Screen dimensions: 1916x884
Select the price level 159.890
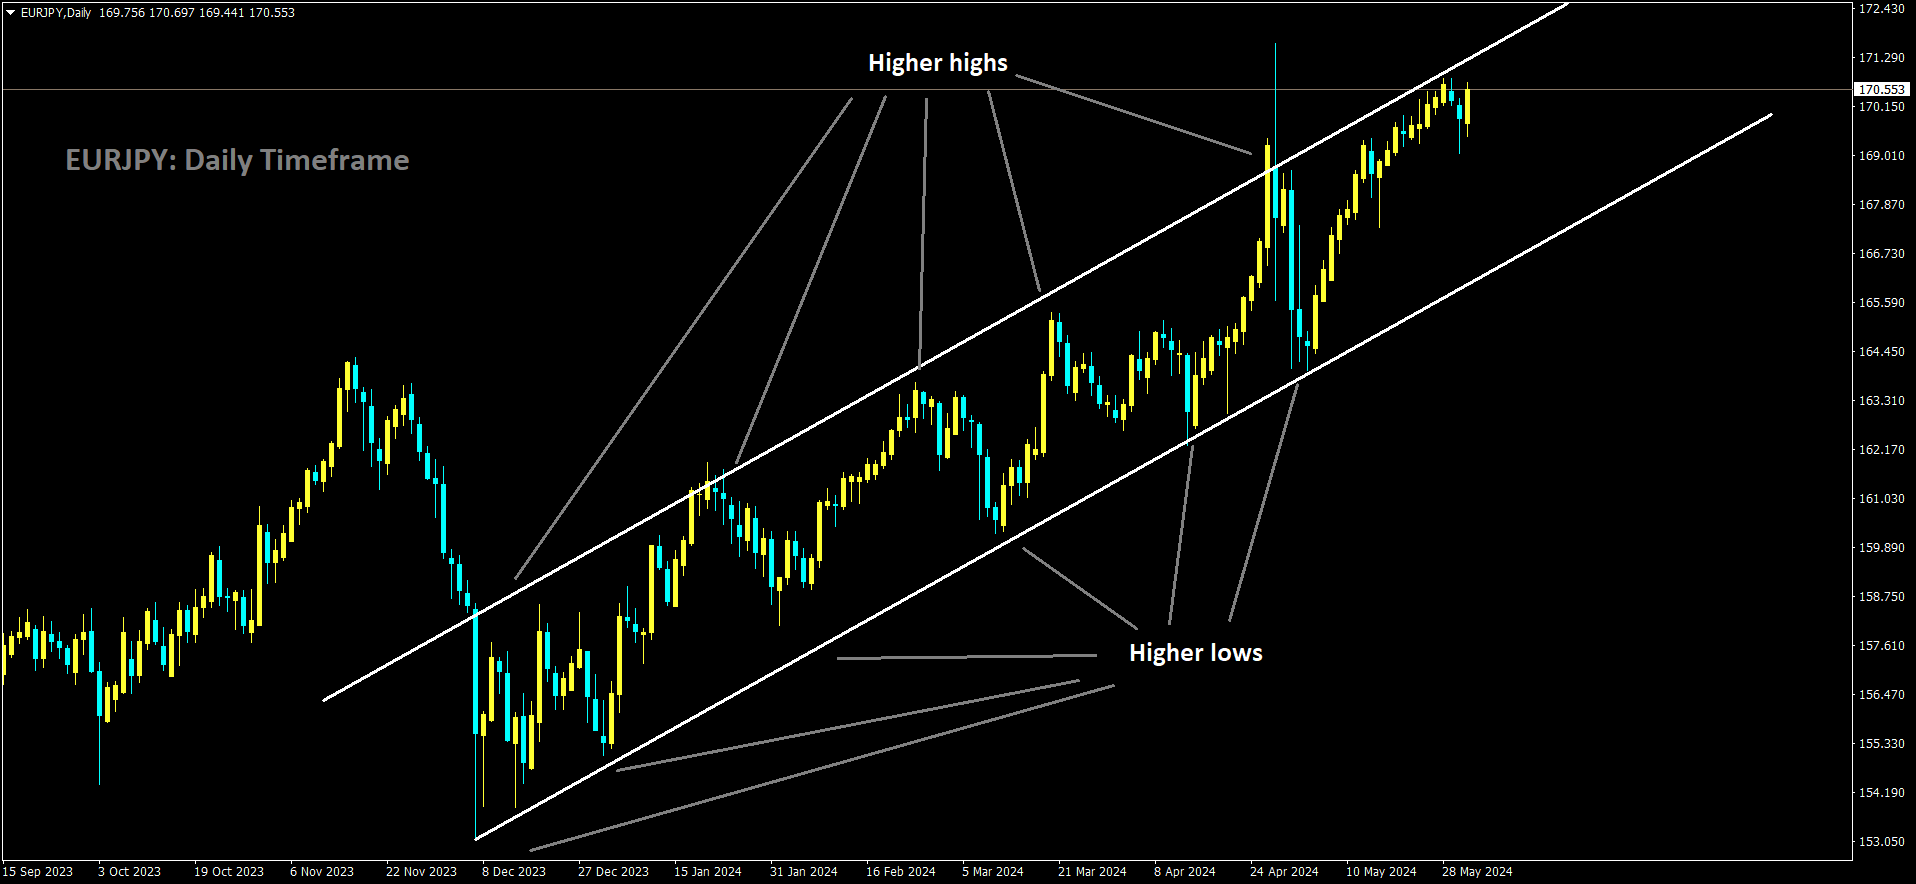coord(1881,548)
